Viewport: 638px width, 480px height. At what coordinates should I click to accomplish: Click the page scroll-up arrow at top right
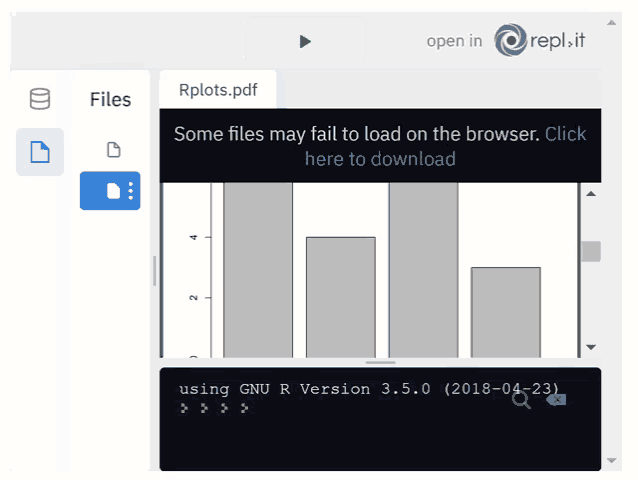611,23
